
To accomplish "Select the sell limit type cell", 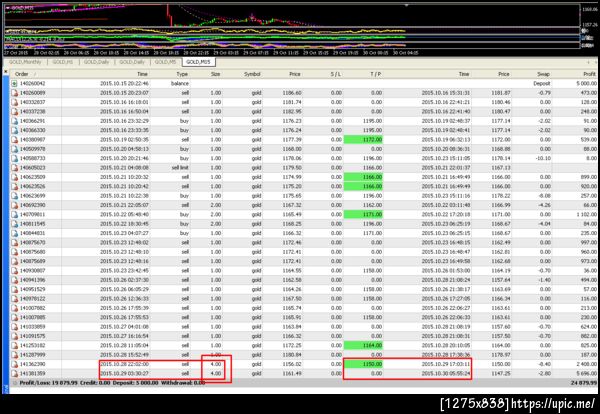I will point(180,168).
